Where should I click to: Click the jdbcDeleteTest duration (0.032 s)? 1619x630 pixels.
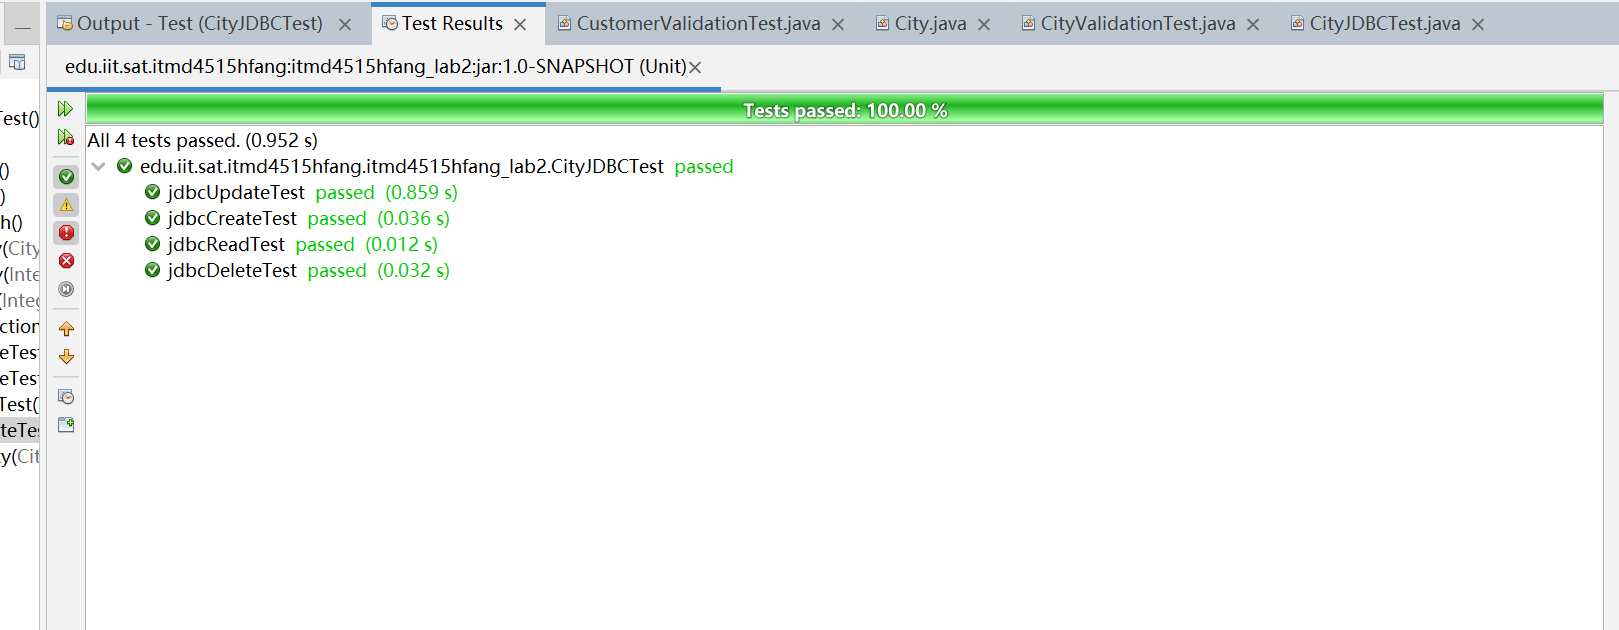click(414, 271)
